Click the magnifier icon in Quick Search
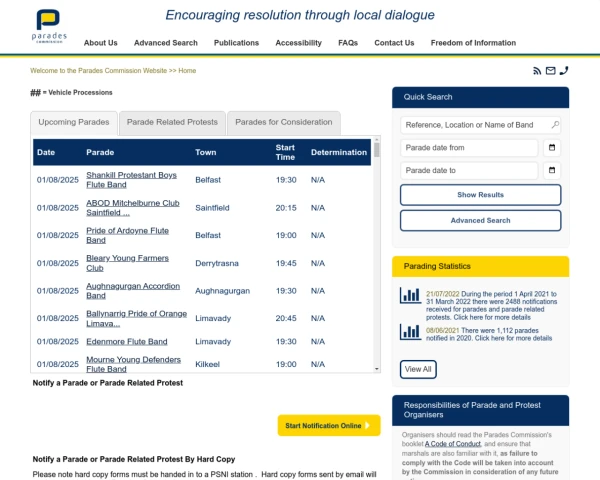Screen dimensions: 600x480 (555, 125)
